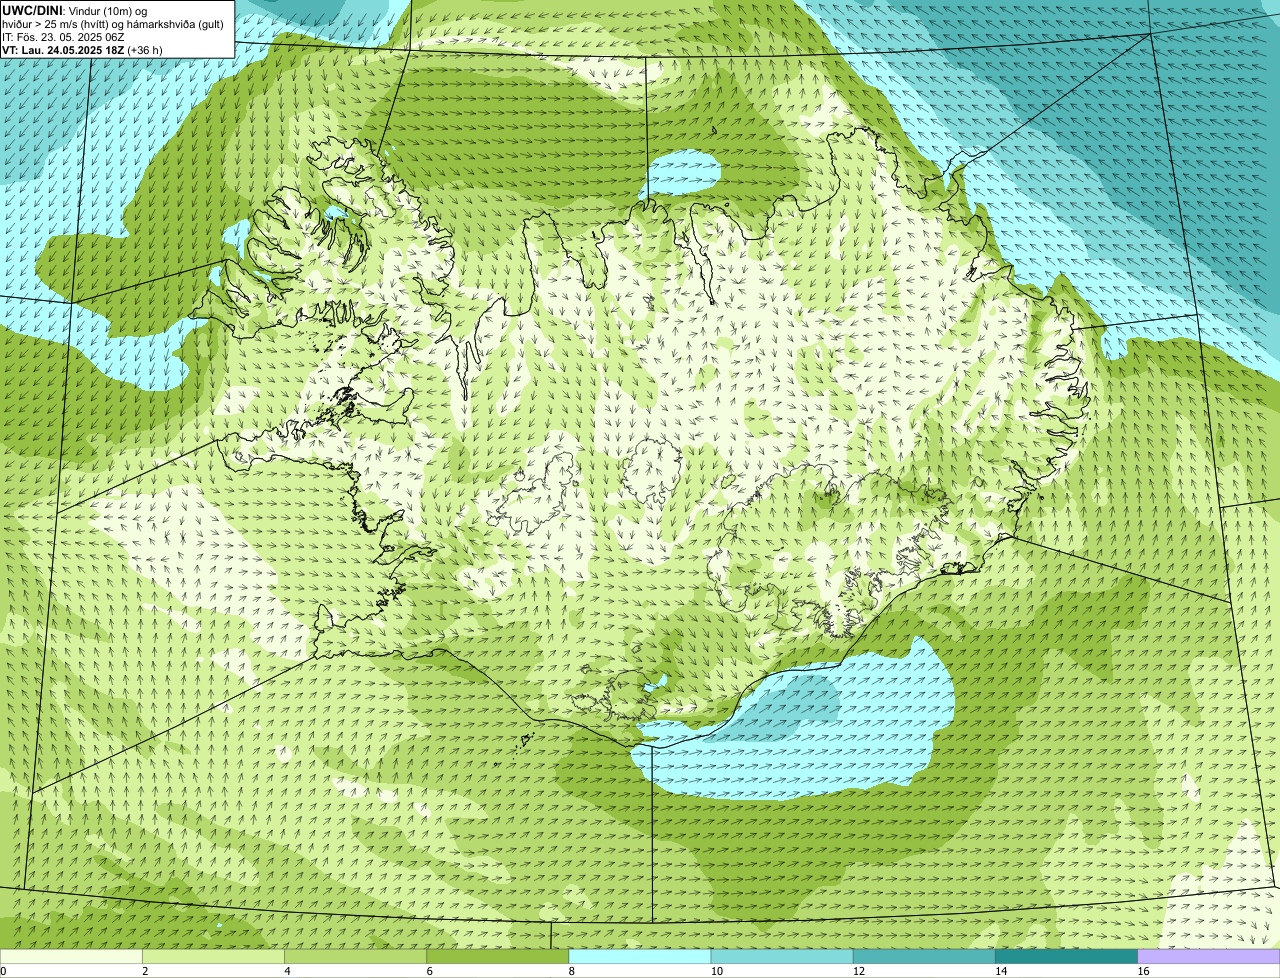The image size is (1280, 978).
Task: Choose the 14–16 m/s dark teal legend segment
Action: (1066, 957)
